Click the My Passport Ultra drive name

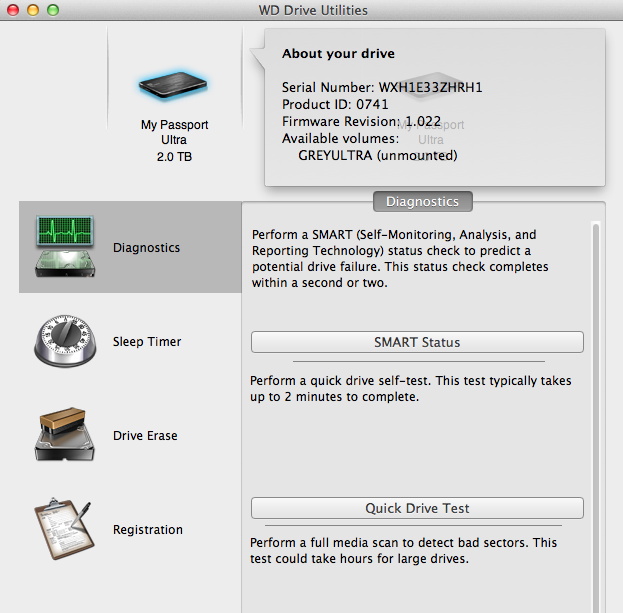click(x=174, y=132)
